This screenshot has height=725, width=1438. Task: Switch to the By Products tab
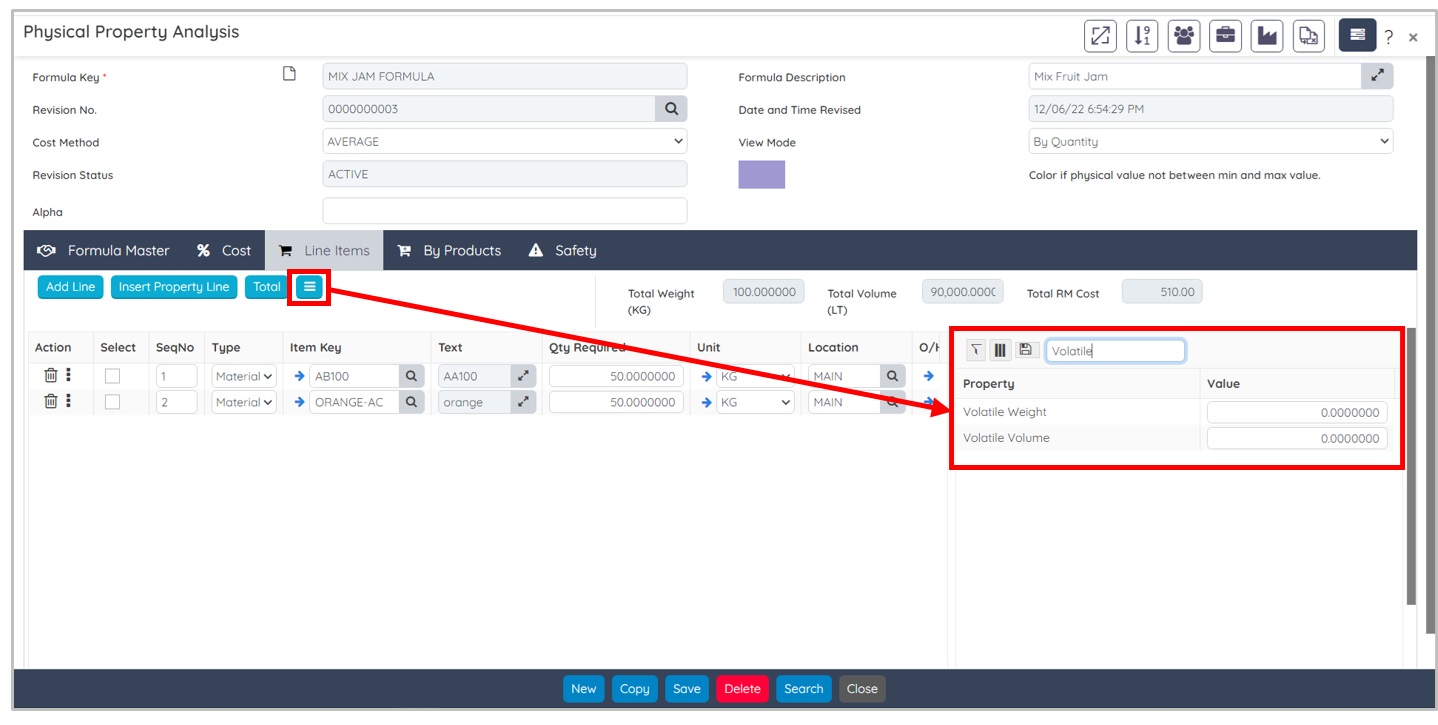[x=449, y=251]
